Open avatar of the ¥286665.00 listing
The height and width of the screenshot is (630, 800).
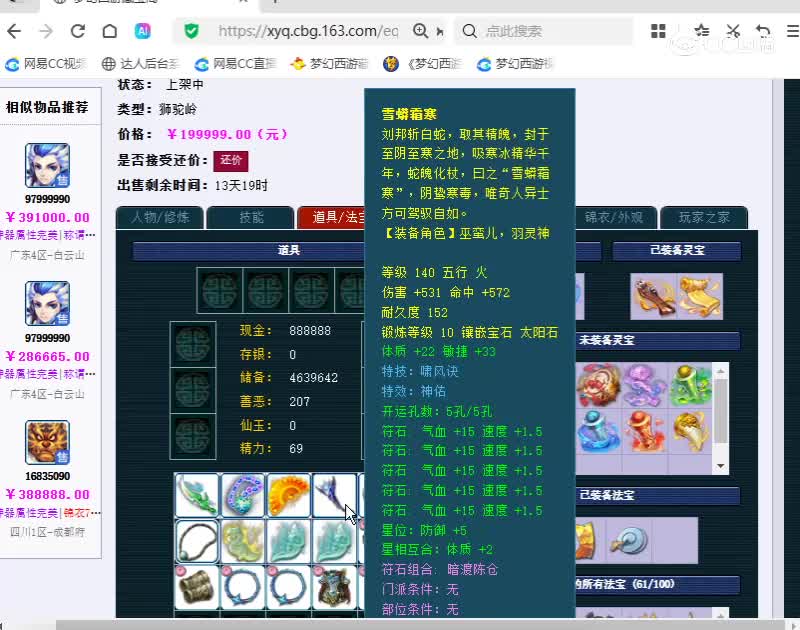47,304
